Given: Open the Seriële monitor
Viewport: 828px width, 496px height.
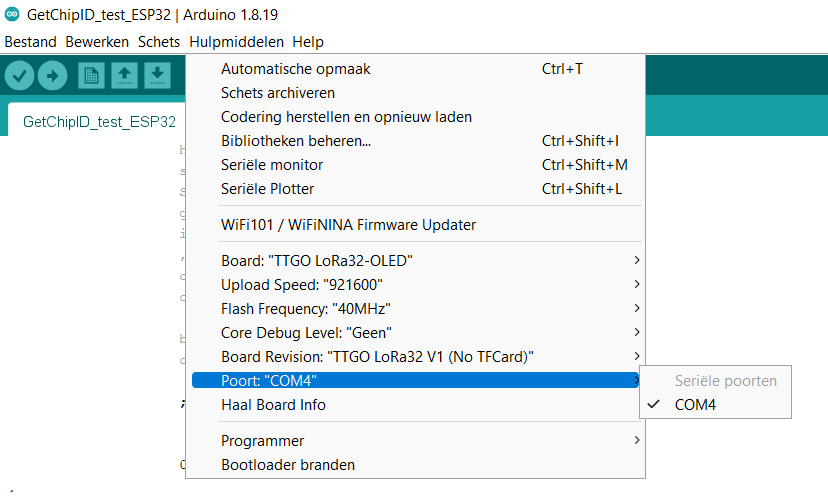Looking at the screenshot, I should 416,165.
